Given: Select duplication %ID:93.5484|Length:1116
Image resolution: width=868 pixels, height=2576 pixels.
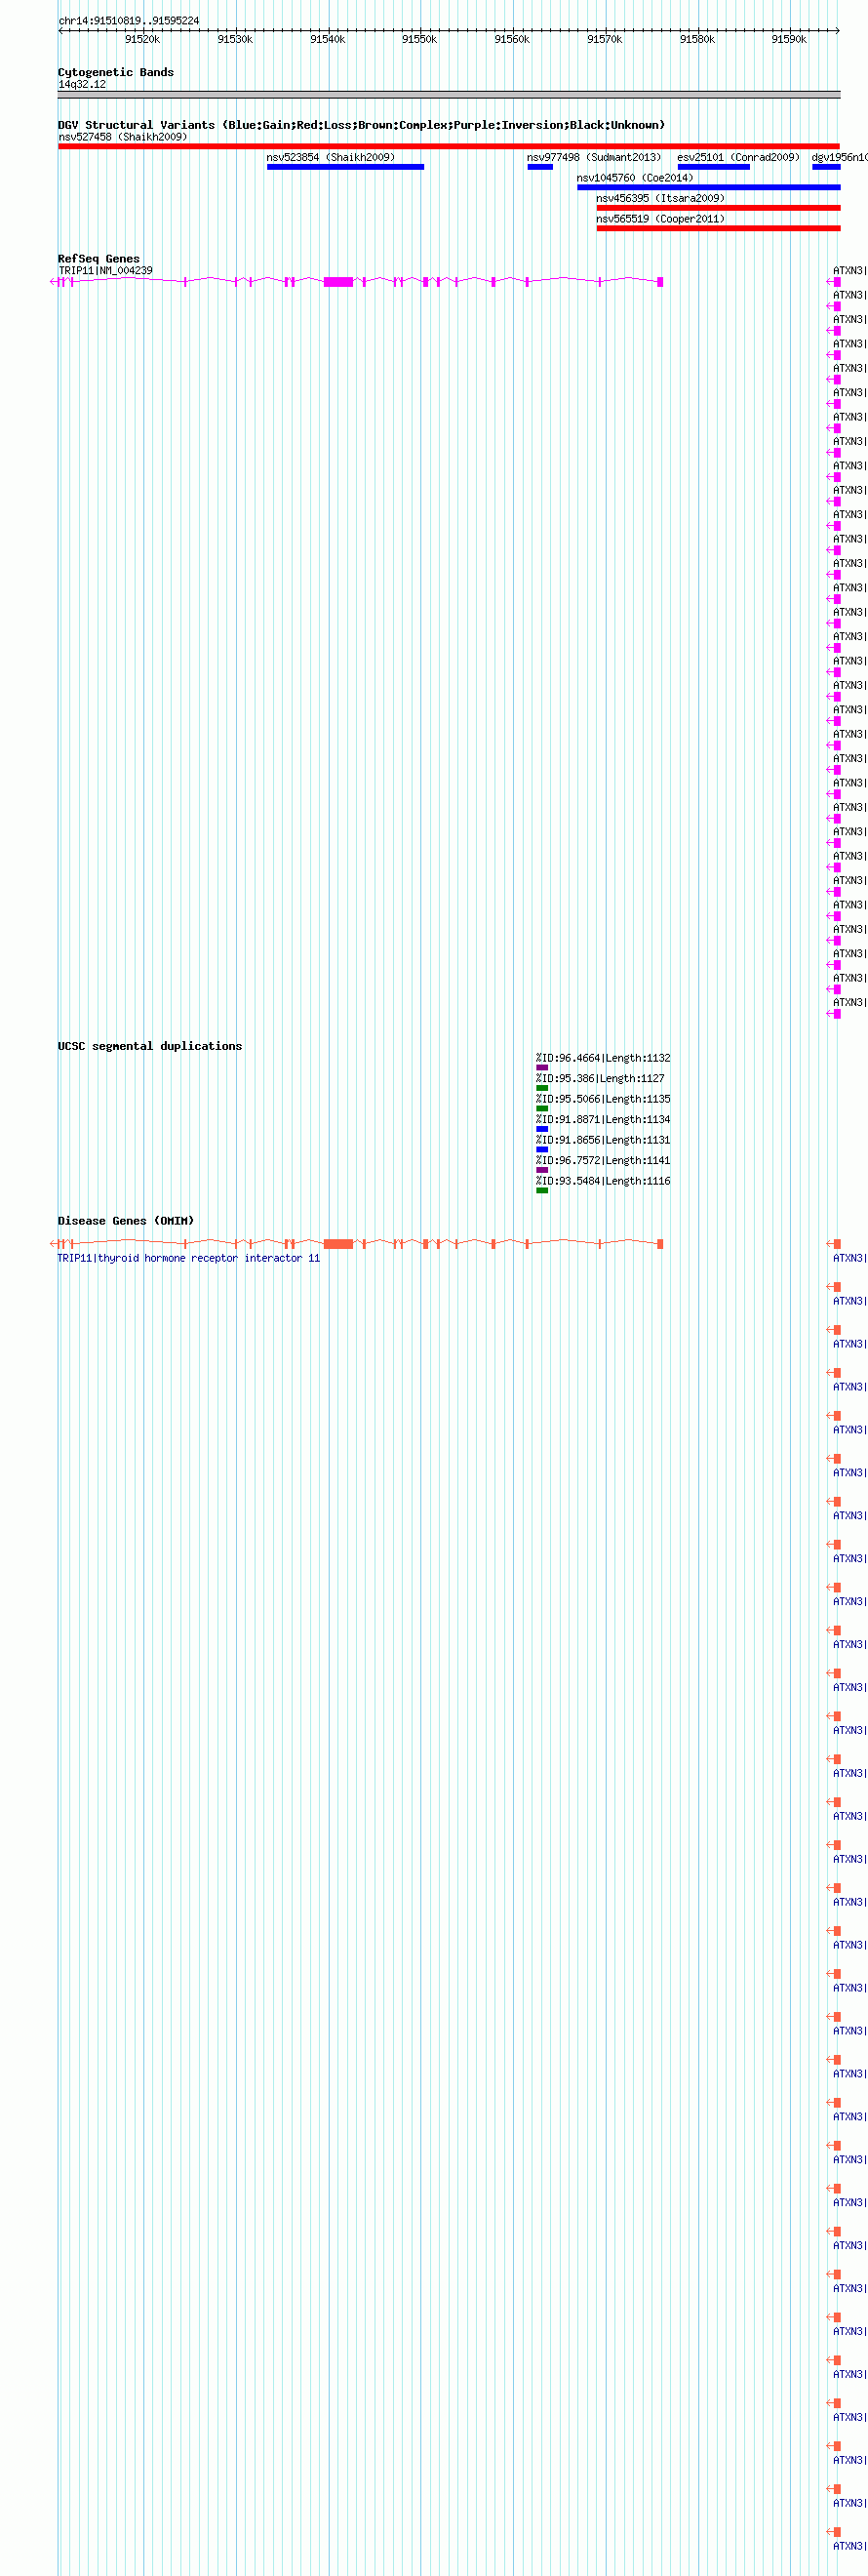Looking at the screenshot, I should click(x=603, y=1181).
